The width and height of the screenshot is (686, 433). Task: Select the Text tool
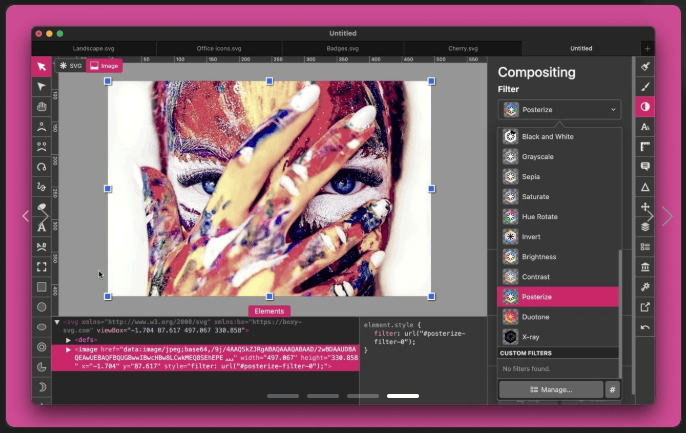pyautogui.click(x=42, y=227)
